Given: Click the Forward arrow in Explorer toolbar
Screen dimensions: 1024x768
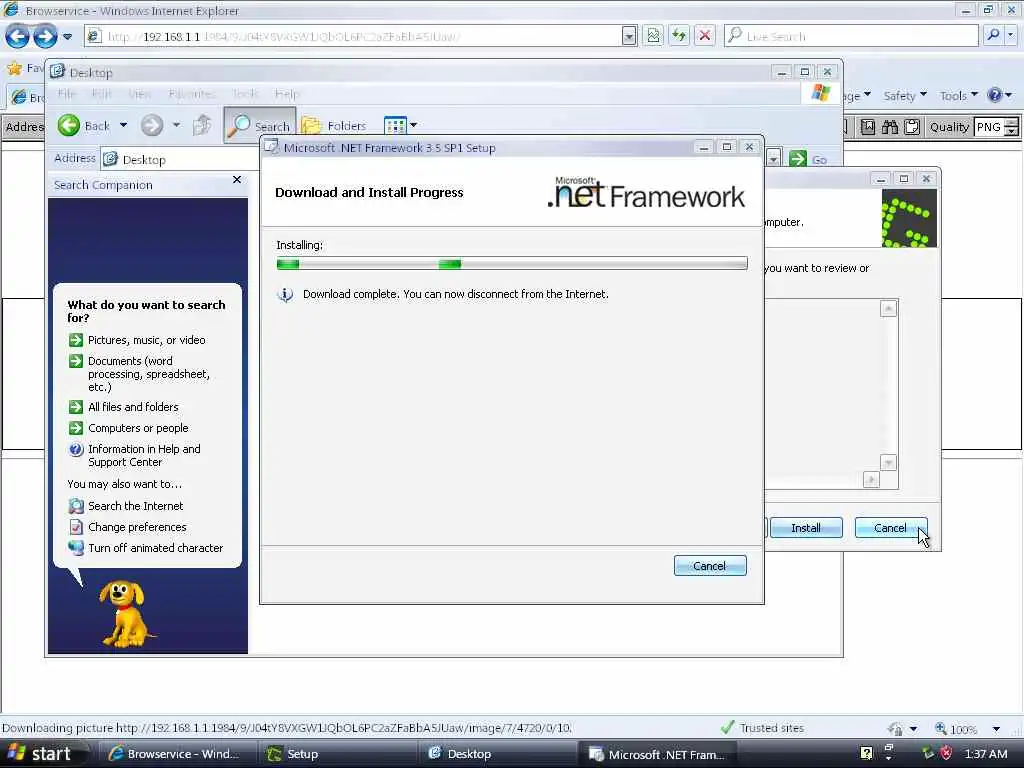Looking at the screenshot, I should coord(152,125).
